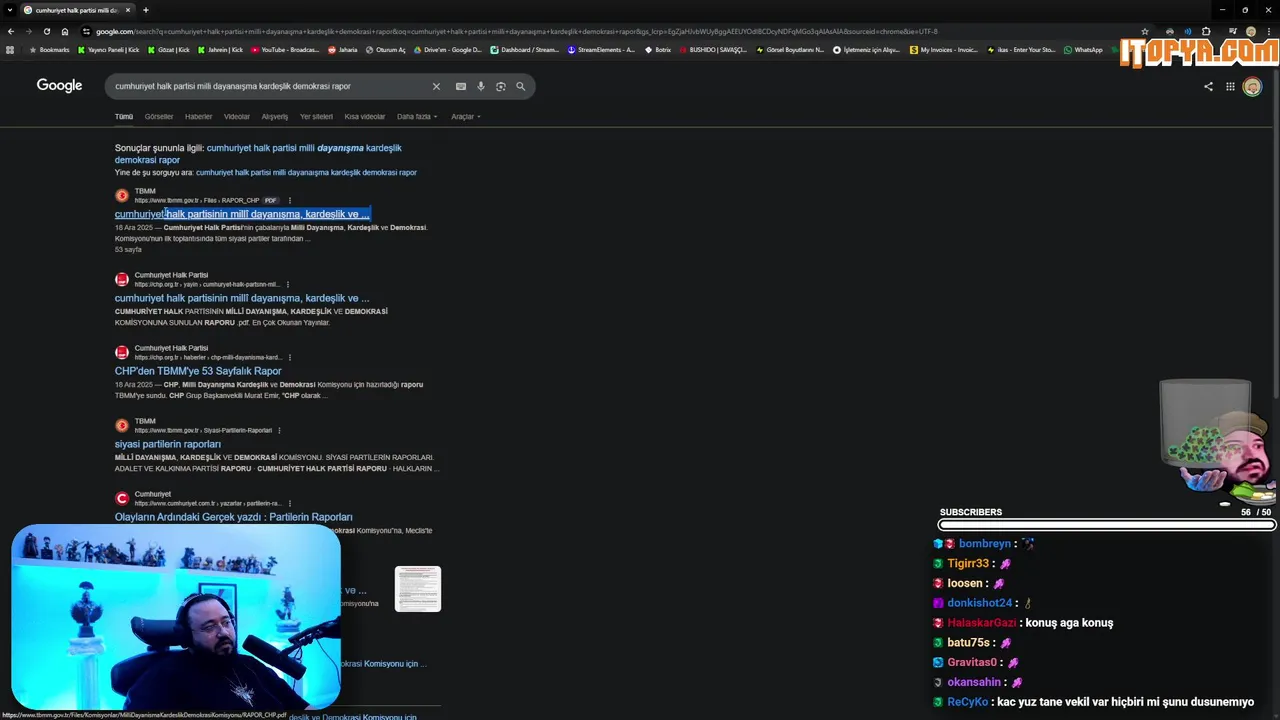The width and height of the screenshot is (1280, 720).
Task: Switch to the 'Yer siteleri' tab
Action: point(316,116)
